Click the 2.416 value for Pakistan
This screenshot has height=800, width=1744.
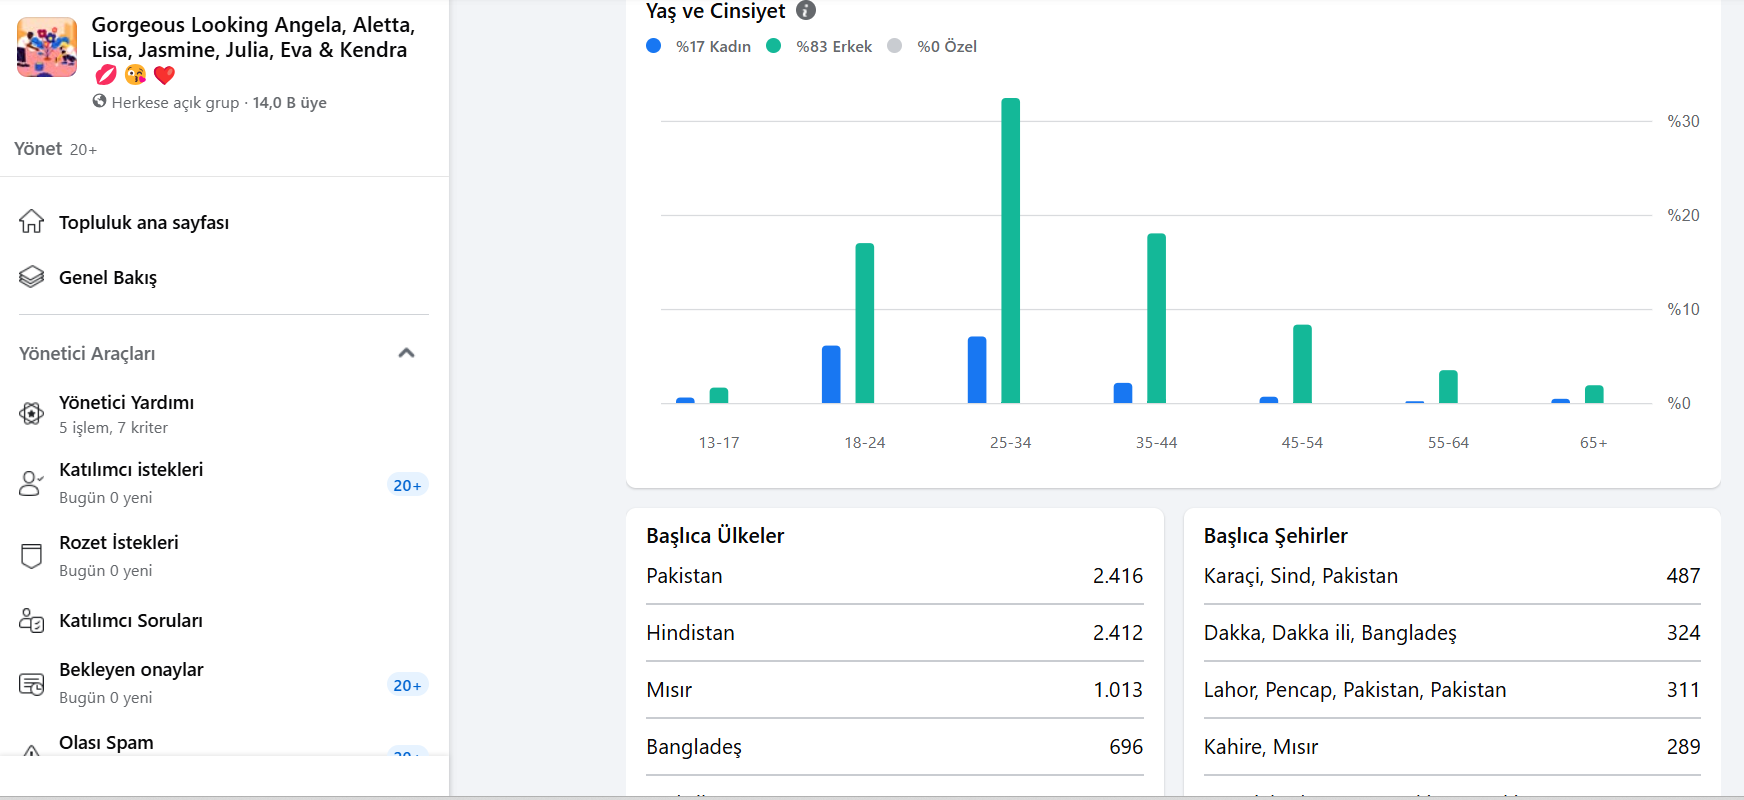point(1118,576)
